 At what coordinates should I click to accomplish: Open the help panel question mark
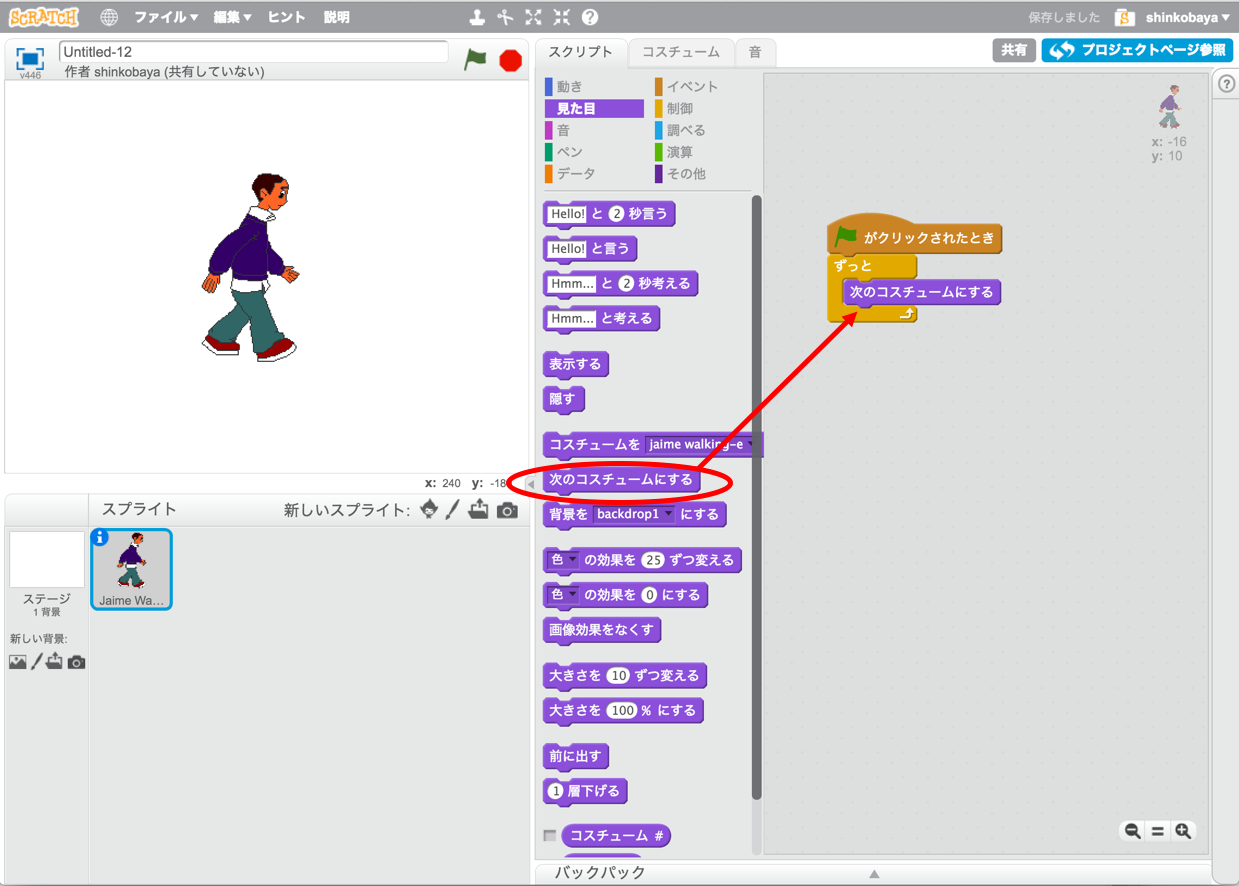pos(1227,84)
